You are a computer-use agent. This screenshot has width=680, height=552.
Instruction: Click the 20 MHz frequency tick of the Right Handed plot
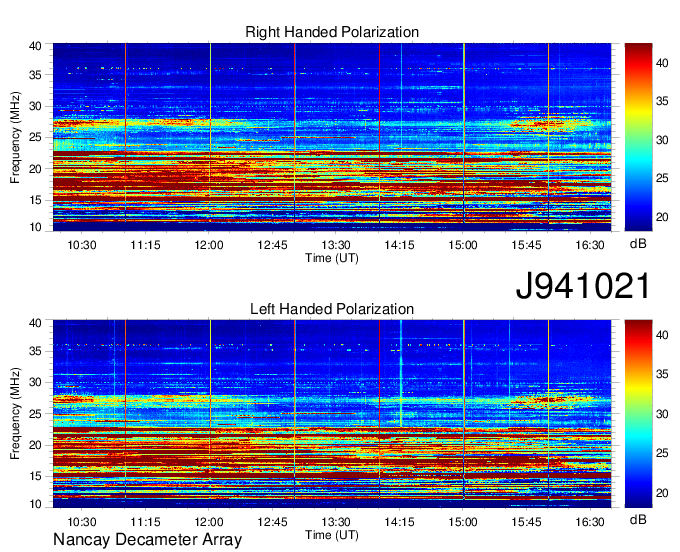coord(35,169)
